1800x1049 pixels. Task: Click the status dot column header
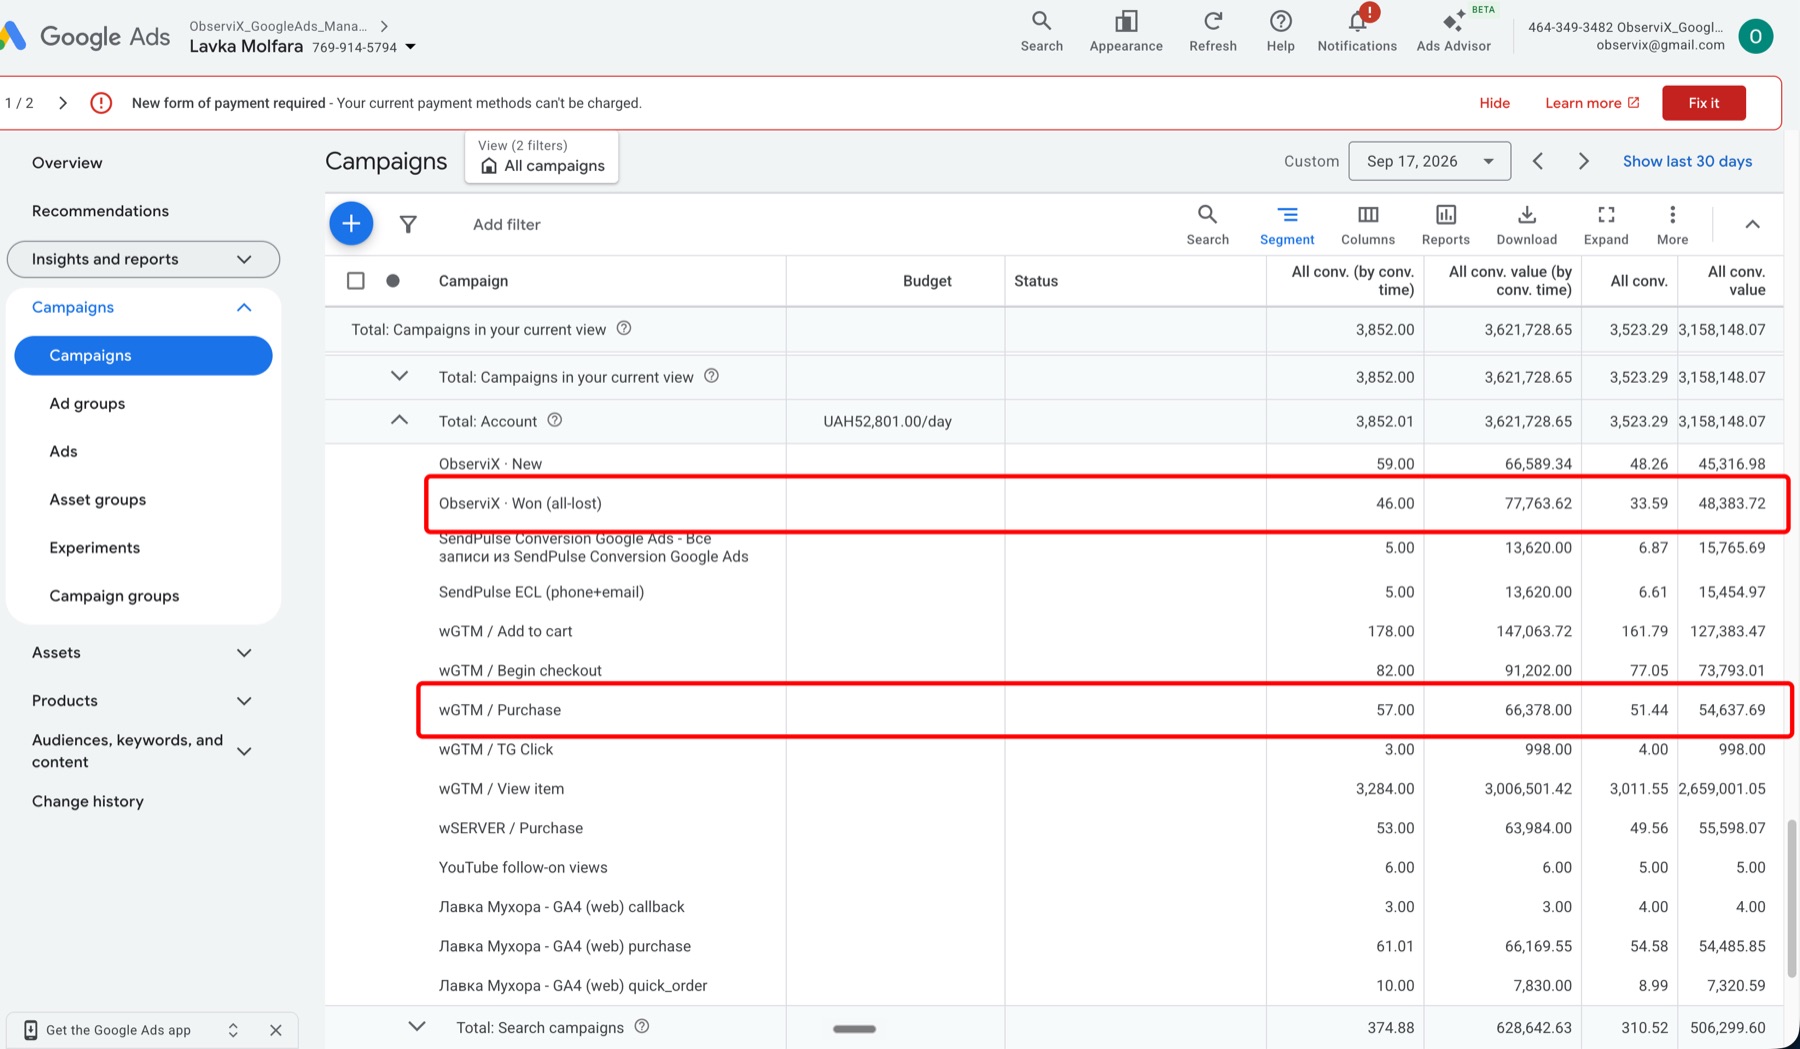pyautogui.click(x=393, y=281)
